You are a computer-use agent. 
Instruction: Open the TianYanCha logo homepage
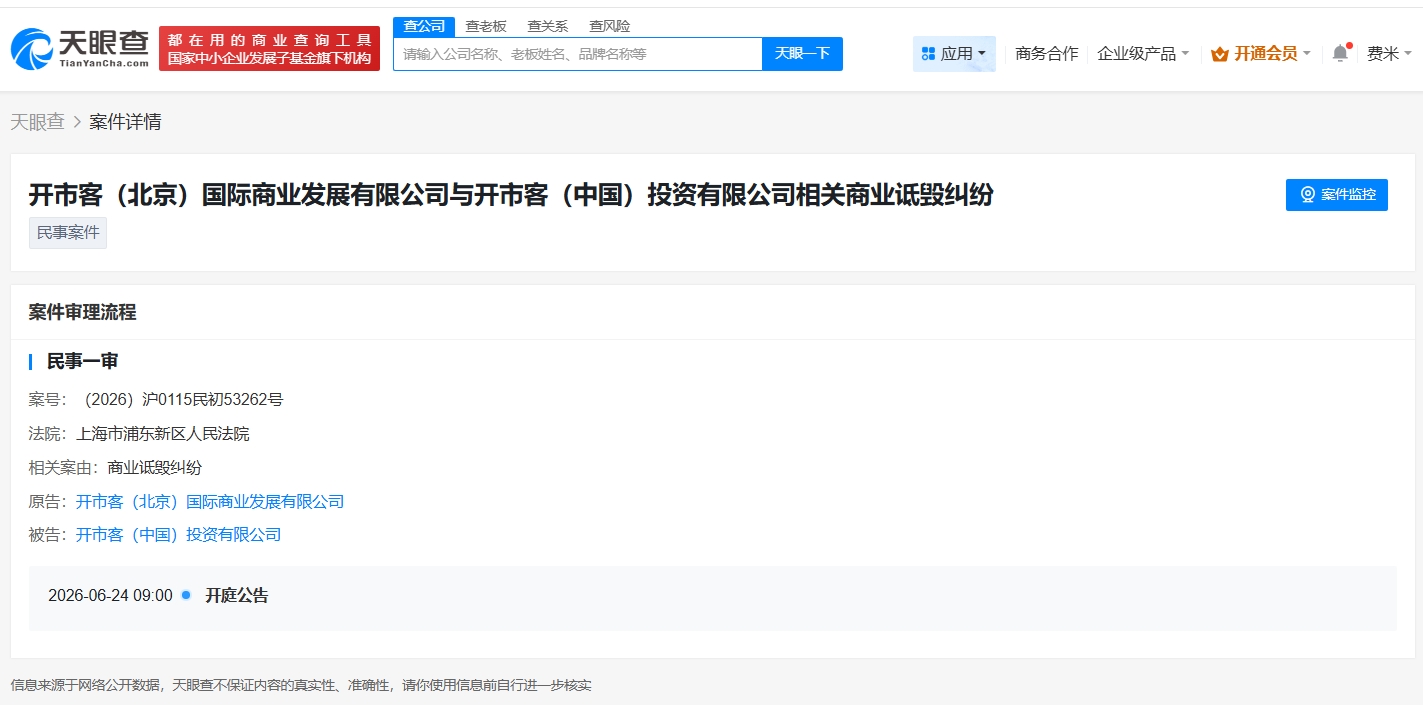pyautogui.click(x=80, y=48)
